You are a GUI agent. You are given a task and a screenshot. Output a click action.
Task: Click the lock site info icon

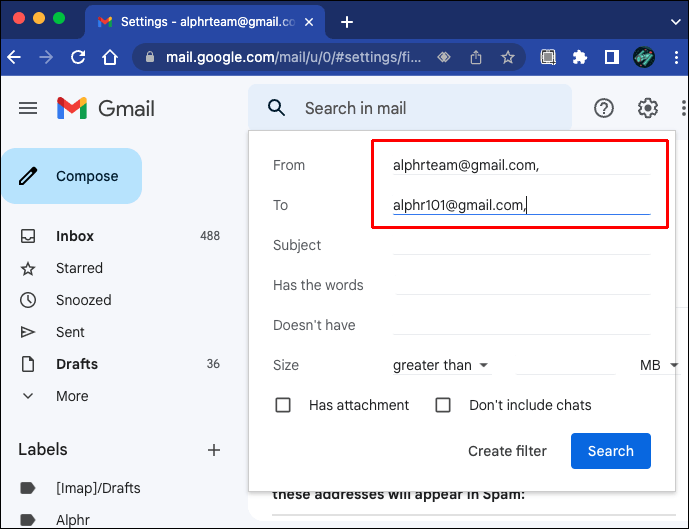pyautogui.click(x=150, y=57)
